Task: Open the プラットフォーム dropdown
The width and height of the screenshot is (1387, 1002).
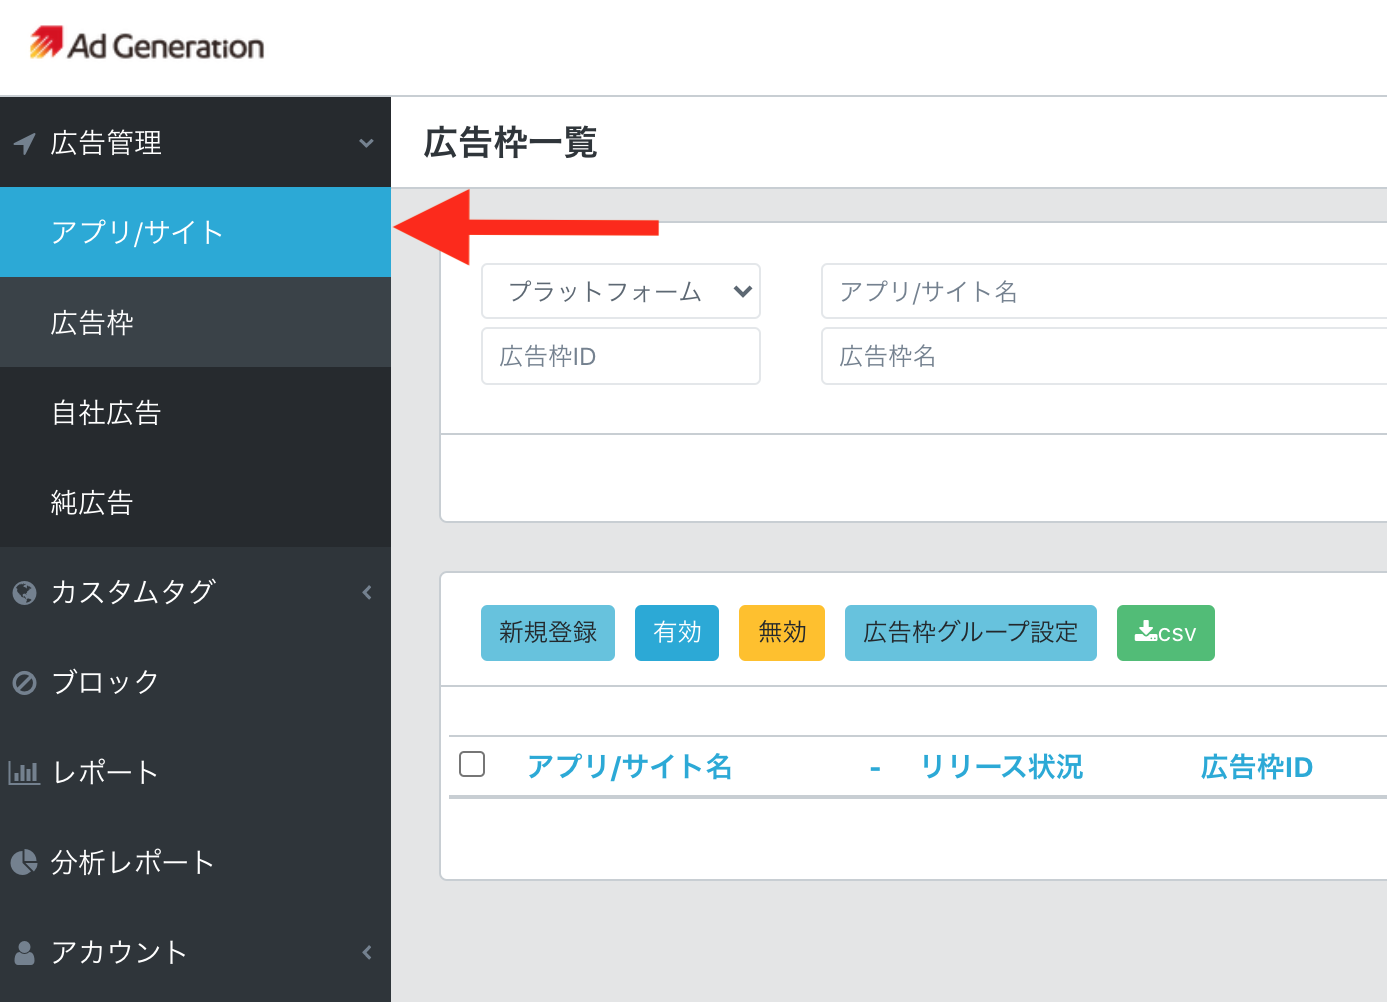Action: [620, 291]
